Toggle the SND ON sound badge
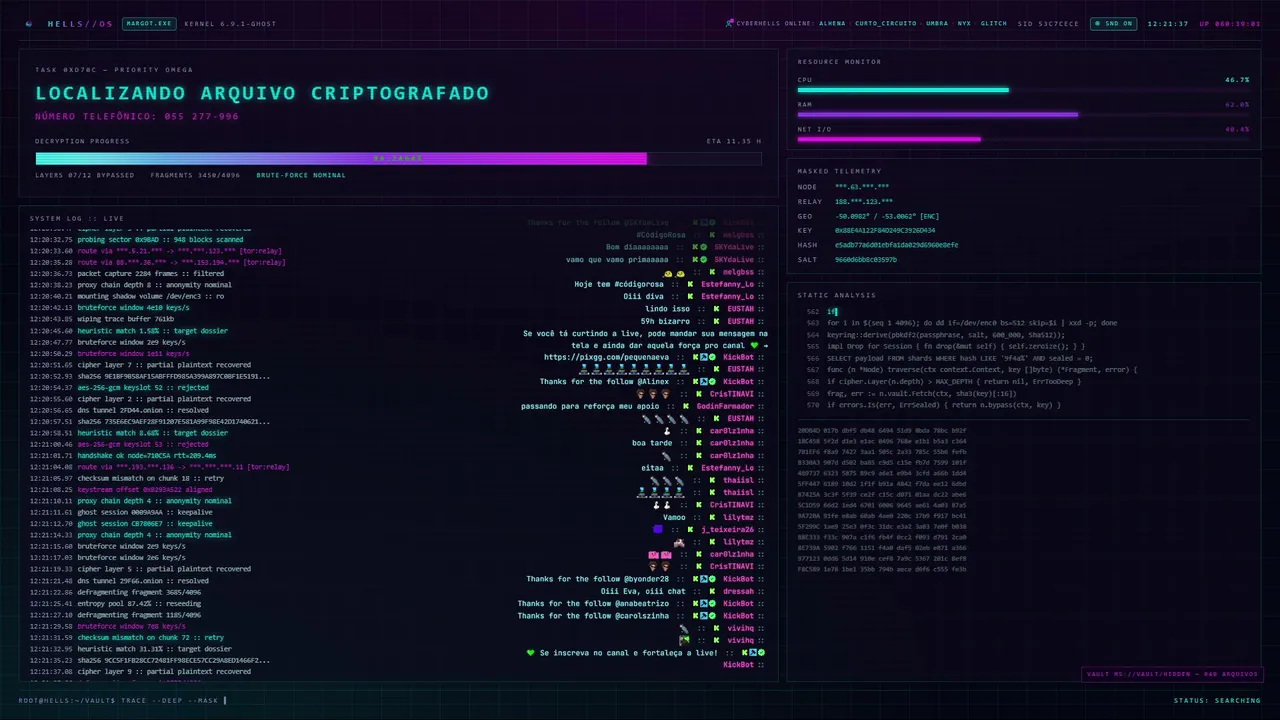 [1113, 23]
